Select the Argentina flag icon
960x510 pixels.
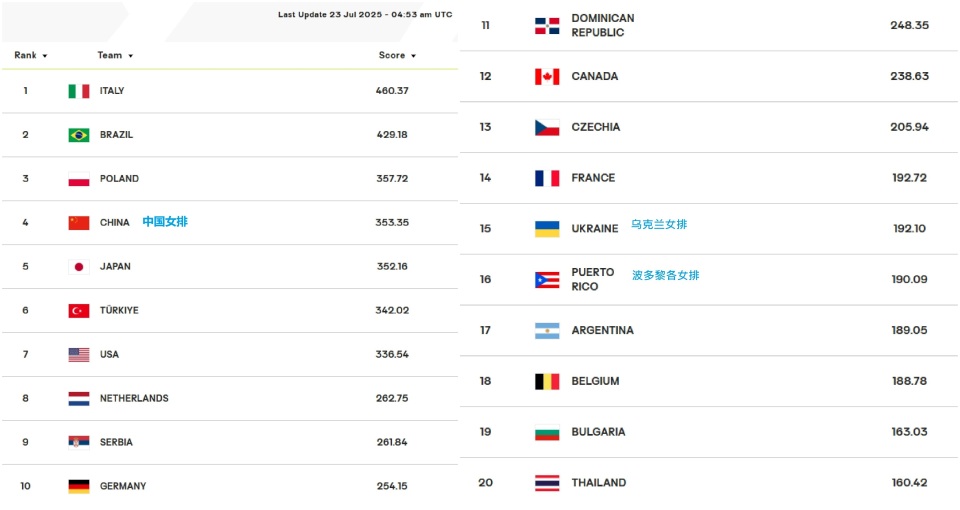[x=547, y=331]
